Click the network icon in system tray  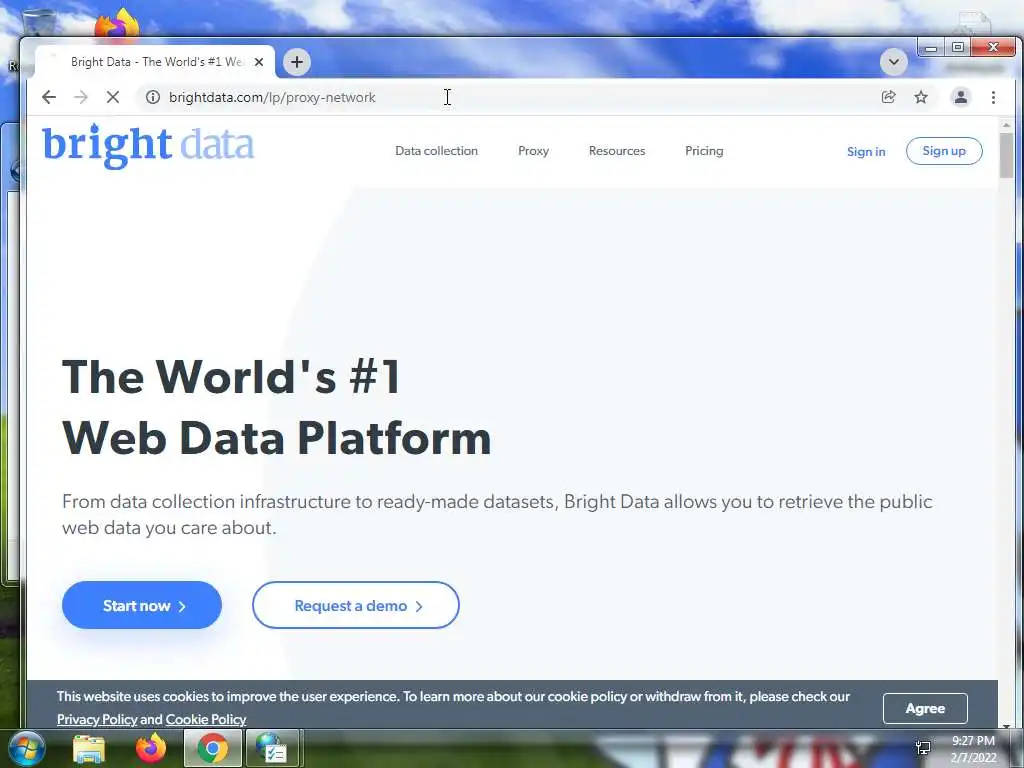[923, 748]
